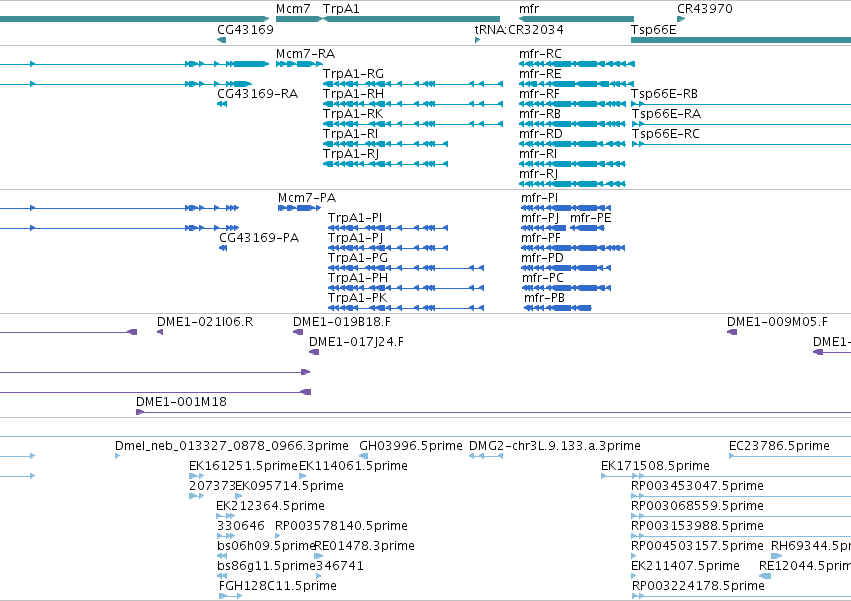Image resolution: width=851 pixels, height=601 pixels.
Task: Click the Tsp66E-RC transcript label
Action: (665, 134)
